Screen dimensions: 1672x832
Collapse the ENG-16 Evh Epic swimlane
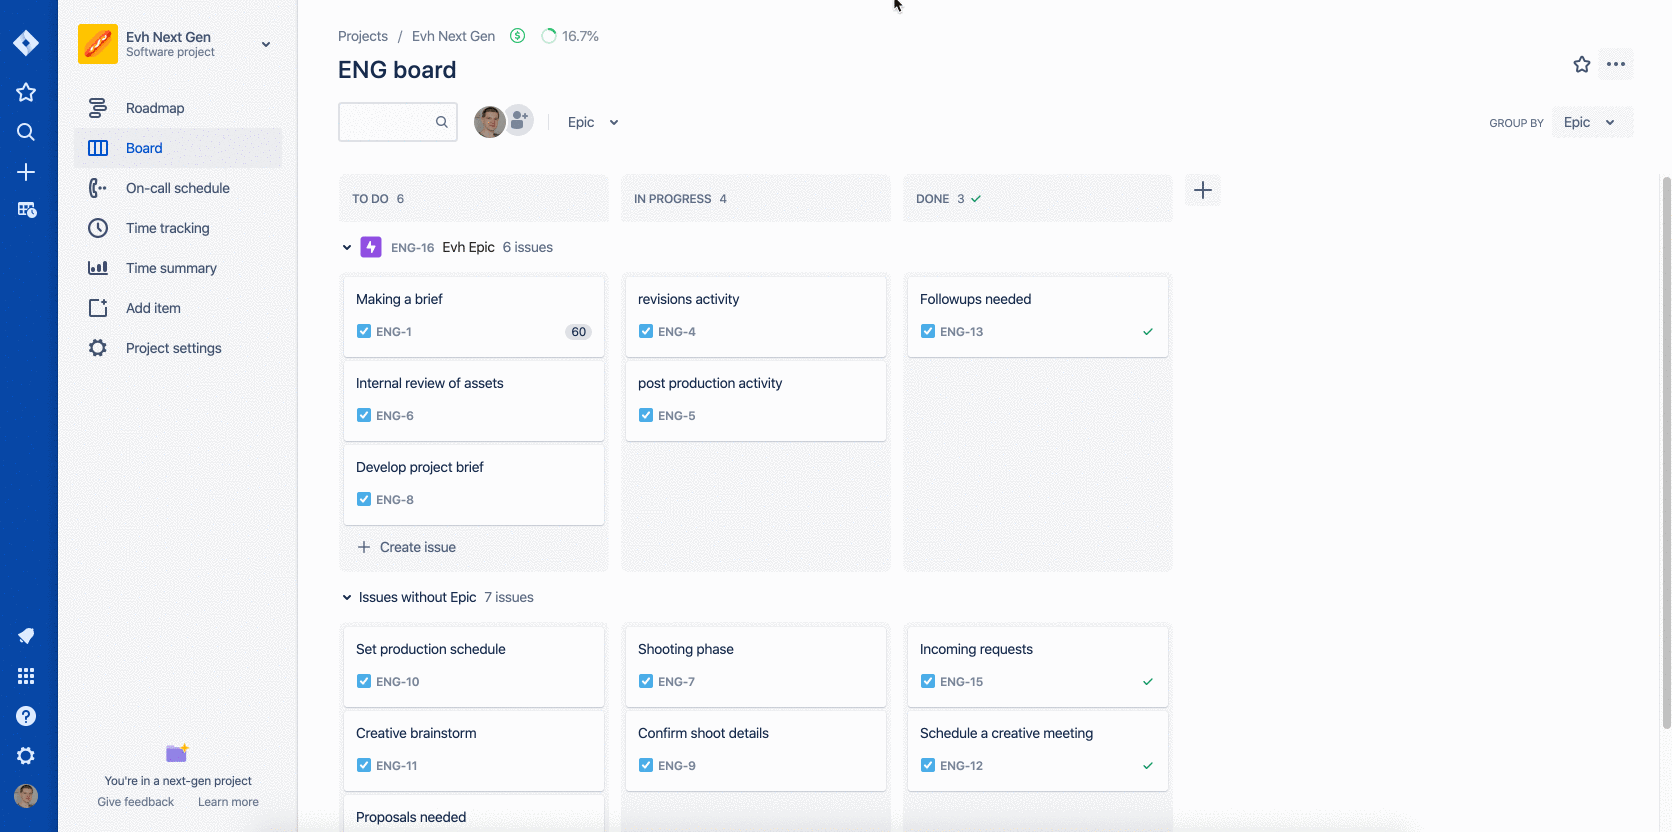click(347, 247)
